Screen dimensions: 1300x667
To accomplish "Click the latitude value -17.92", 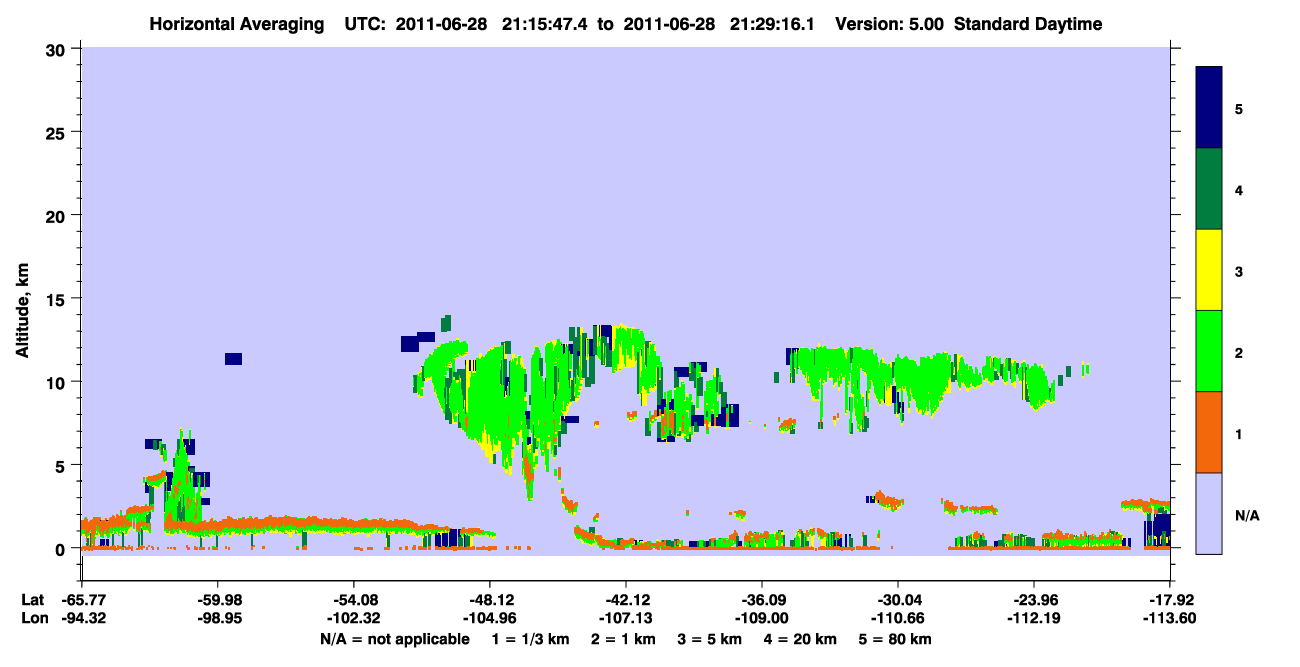I will 1170,600.
